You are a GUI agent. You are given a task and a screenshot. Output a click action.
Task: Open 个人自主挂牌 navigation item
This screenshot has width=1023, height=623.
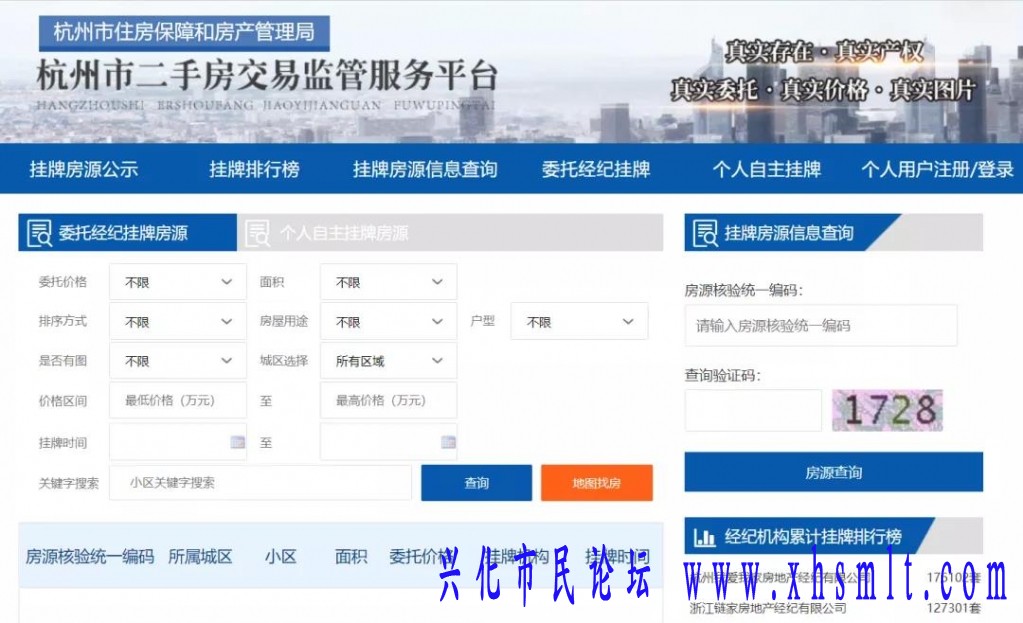767,170
